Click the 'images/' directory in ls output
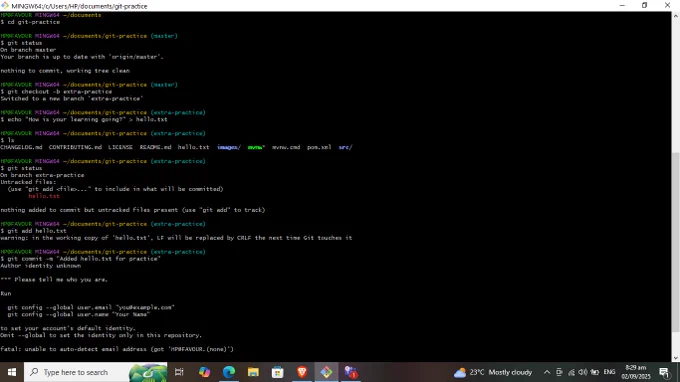Viewport: 680px width, 382px height. [x=229, y=147]
